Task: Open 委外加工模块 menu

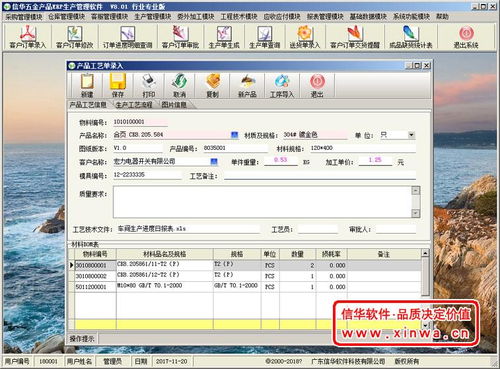Action: (x=196, y=16)
